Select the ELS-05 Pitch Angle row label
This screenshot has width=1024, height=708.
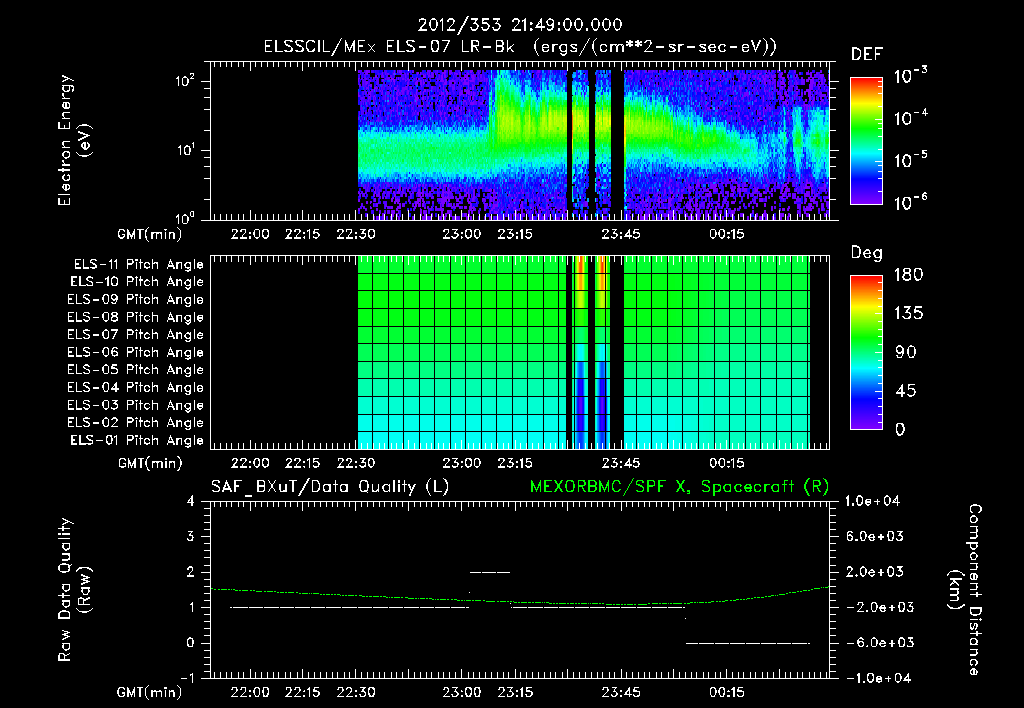[136, 370]
